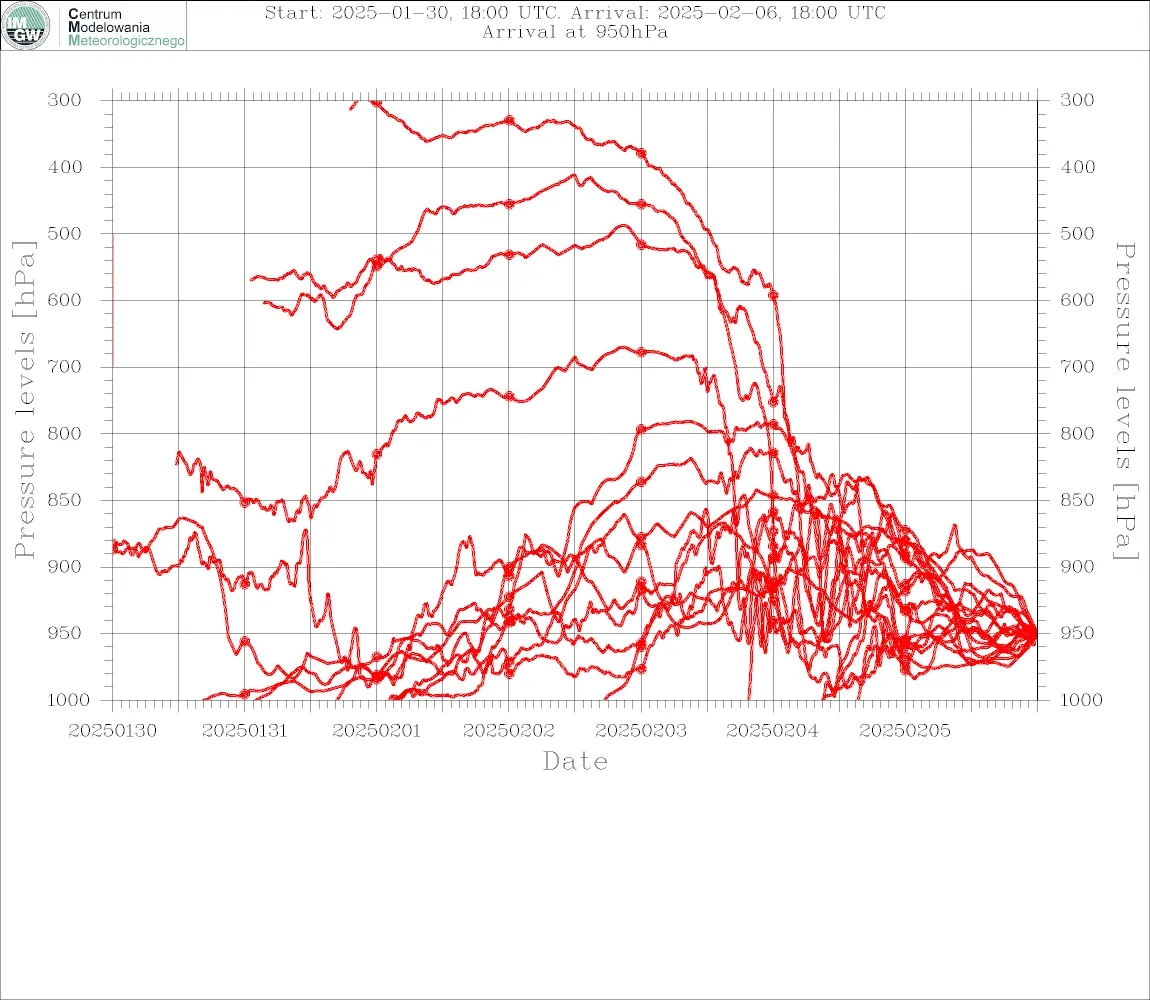This screenshot has width=1150, height=1000.
Task: Click the left axis 800 label
Action: pos(65,433)
